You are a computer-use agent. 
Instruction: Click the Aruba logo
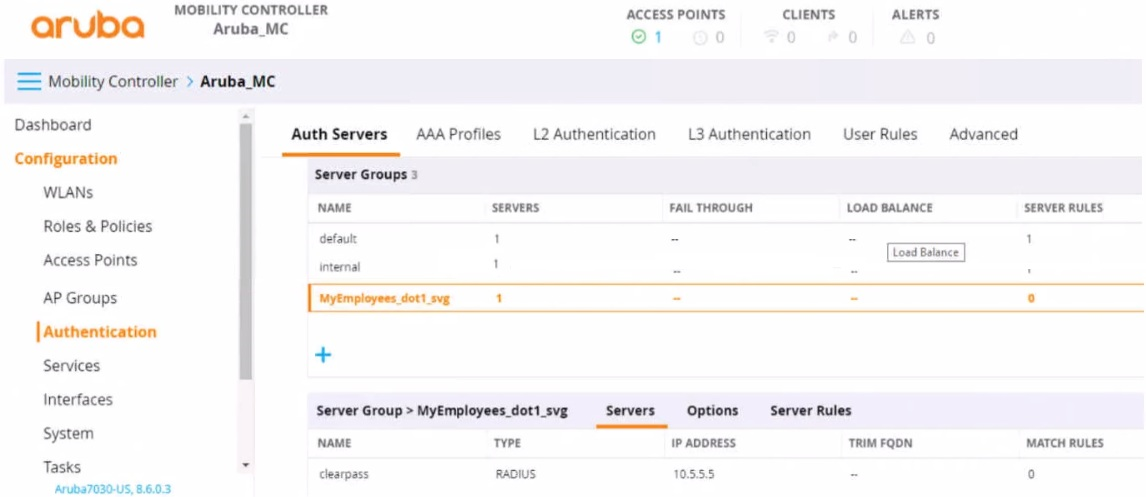(88, 26)
